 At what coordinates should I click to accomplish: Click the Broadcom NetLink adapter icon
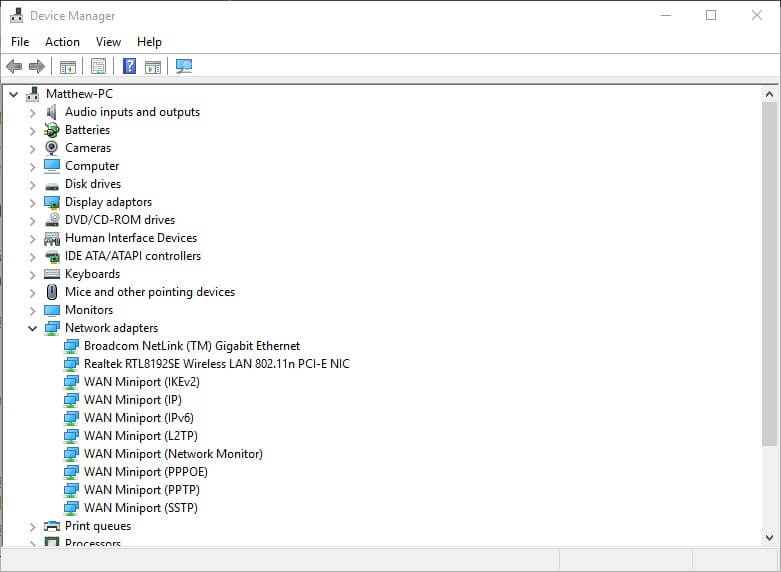click(71, 346)
